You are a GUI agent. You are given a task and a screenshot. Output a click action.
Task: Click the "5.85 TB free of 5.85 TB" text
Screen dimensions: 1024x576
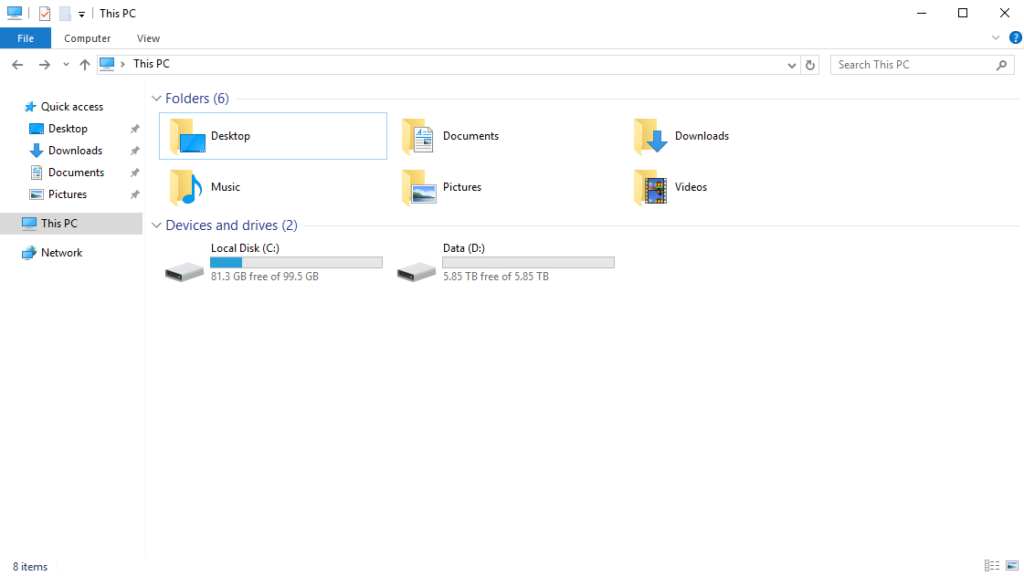click(x=496, y=276)
